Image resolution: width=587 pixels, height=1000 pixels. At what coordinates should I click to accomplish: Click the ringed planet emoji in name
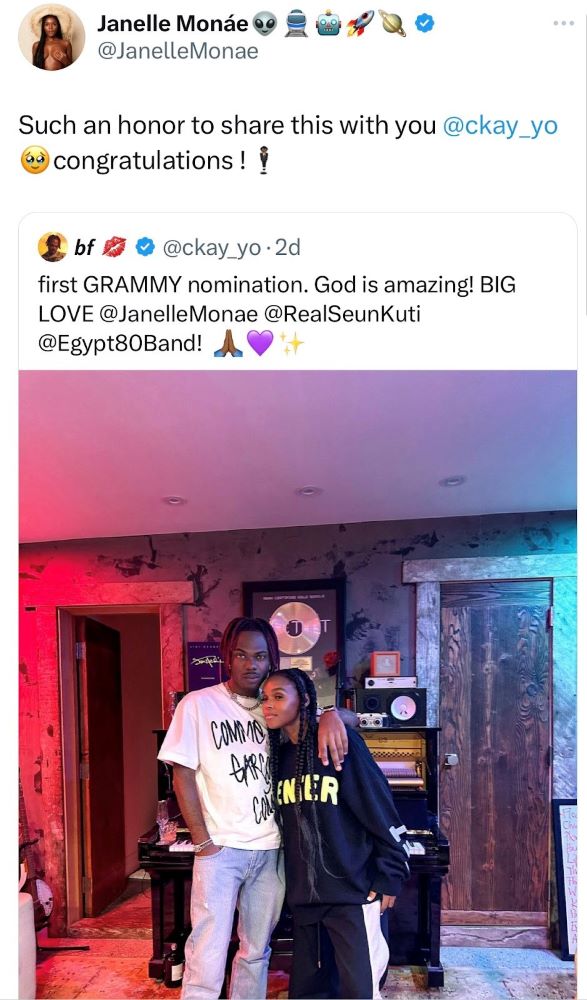click(x=392, y=24)
